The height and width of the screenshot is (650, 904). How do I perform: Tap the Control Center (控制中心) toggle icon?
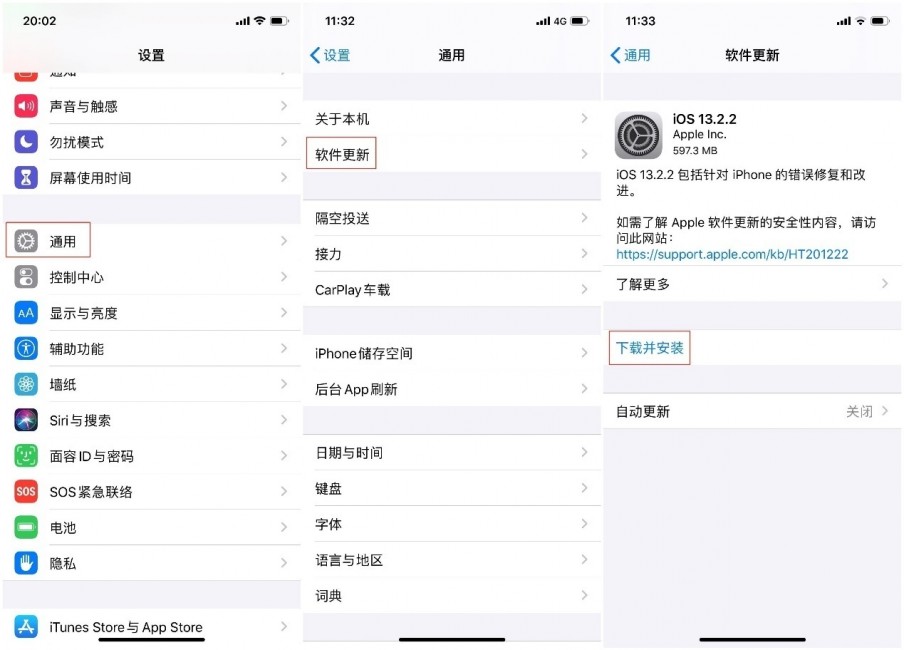coord(26,277)
